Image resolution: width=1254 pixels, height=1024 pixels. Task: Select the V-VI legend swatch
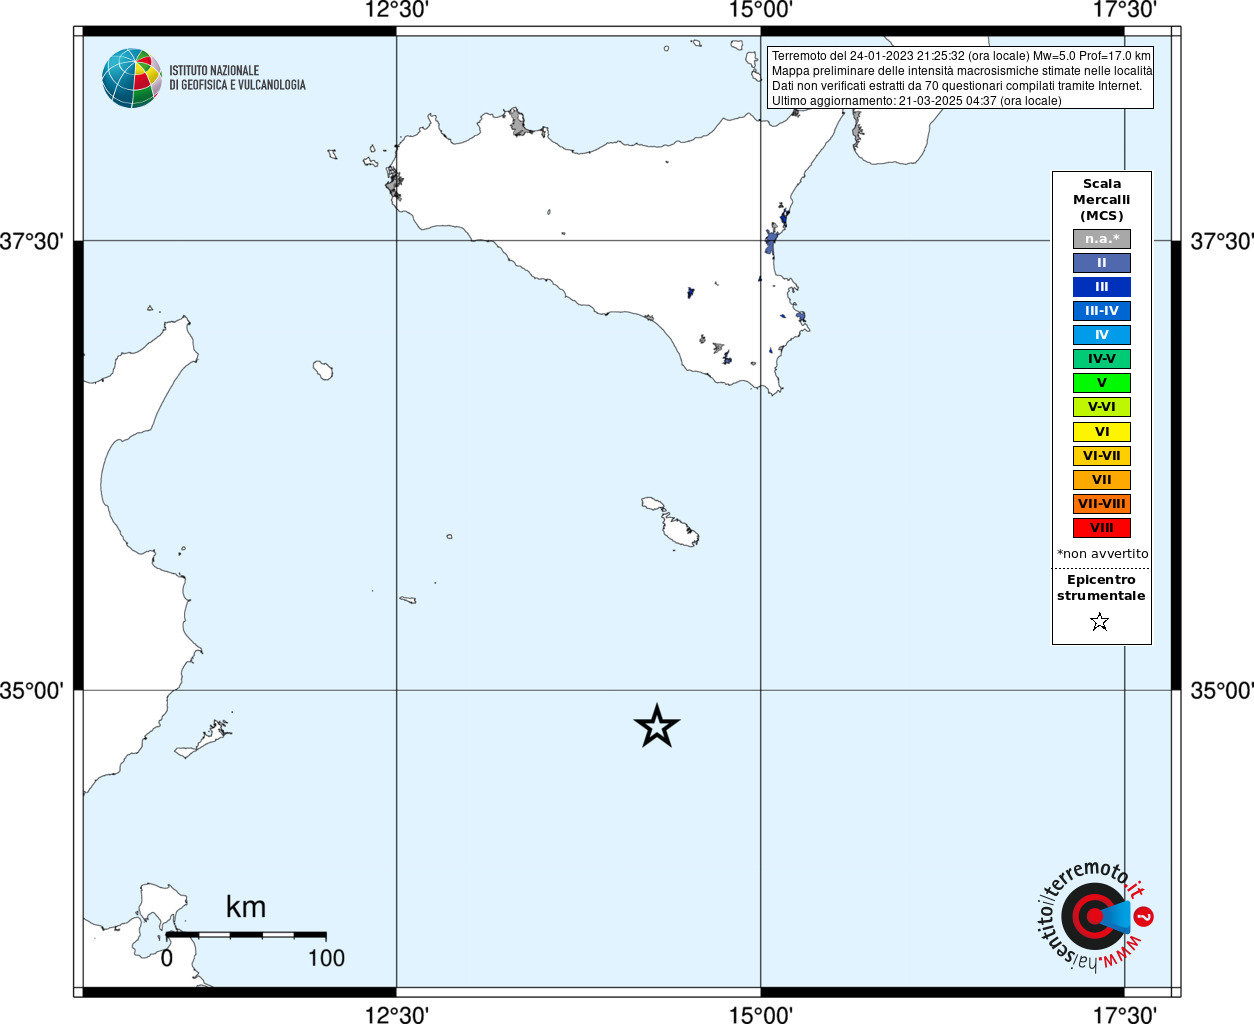pos(1102,407)
